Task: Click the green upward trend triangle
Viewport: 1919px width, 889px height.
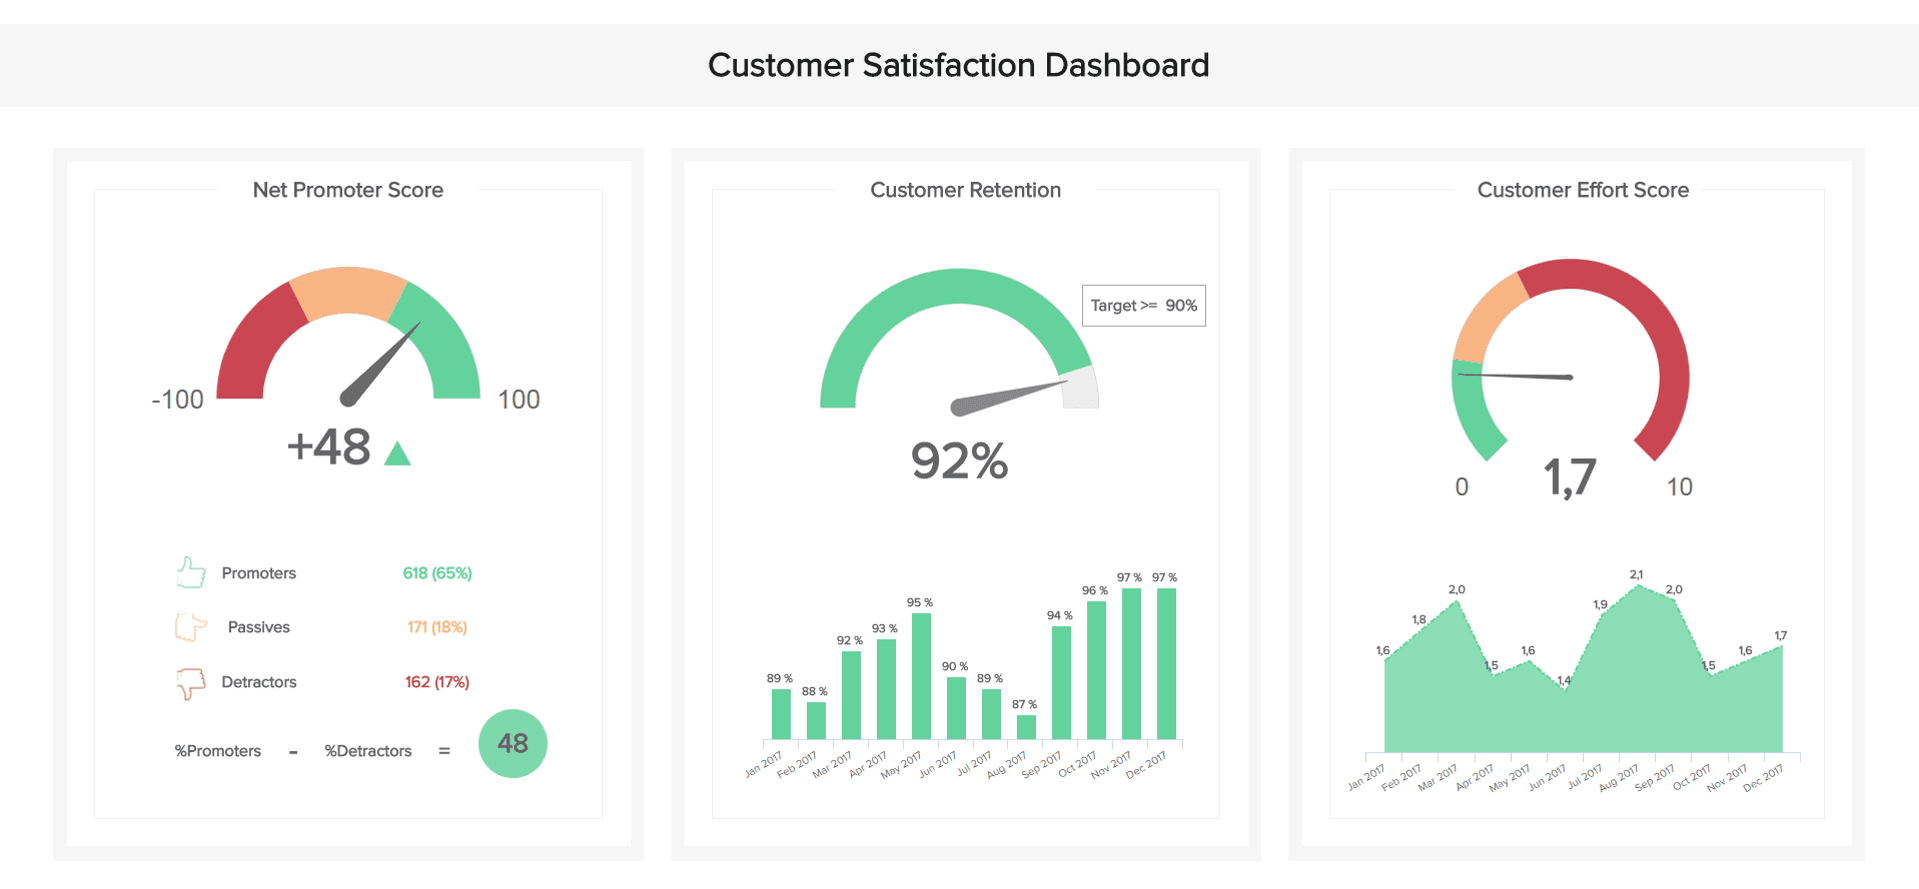Action: [x=398, y=455]
